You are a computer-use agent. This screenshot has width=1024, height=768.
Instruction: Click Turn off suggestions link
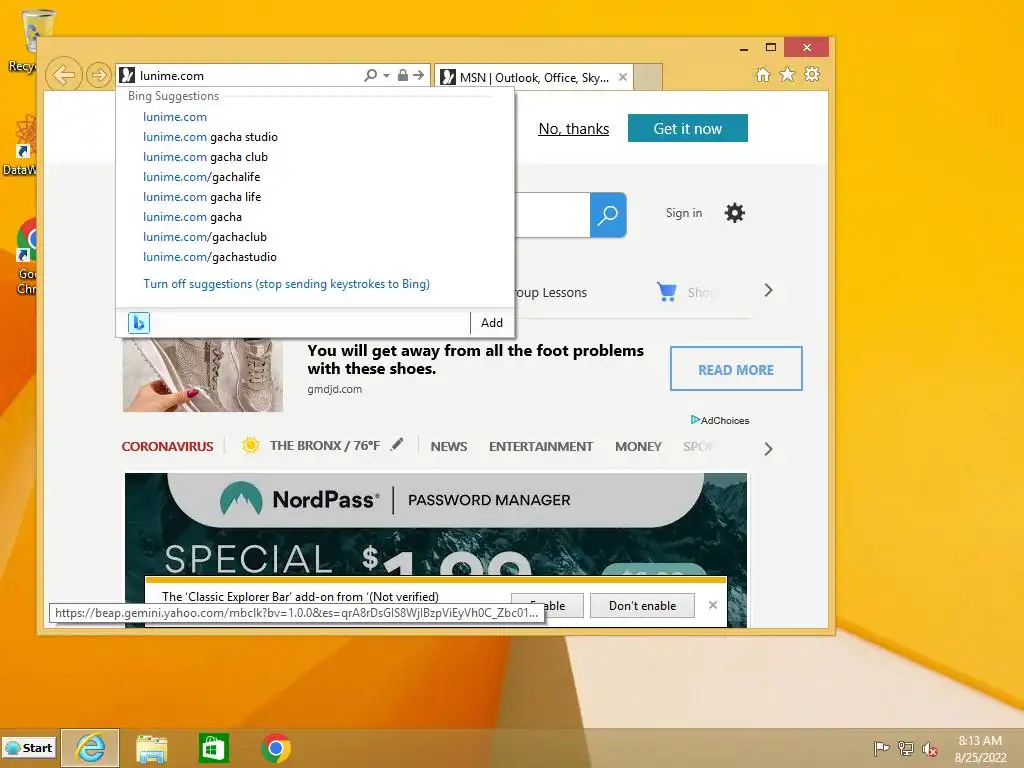[x=286, y=284]
